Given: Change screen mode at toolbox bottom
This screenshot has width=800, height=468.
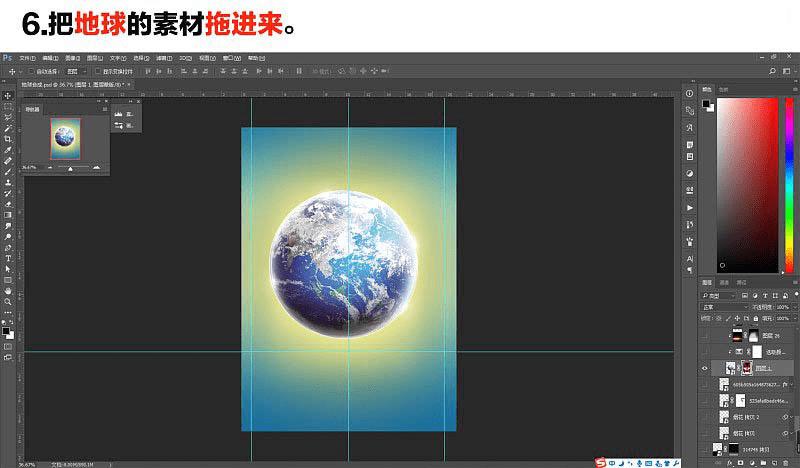Looking at the screenshot, I should pos(8,358).
